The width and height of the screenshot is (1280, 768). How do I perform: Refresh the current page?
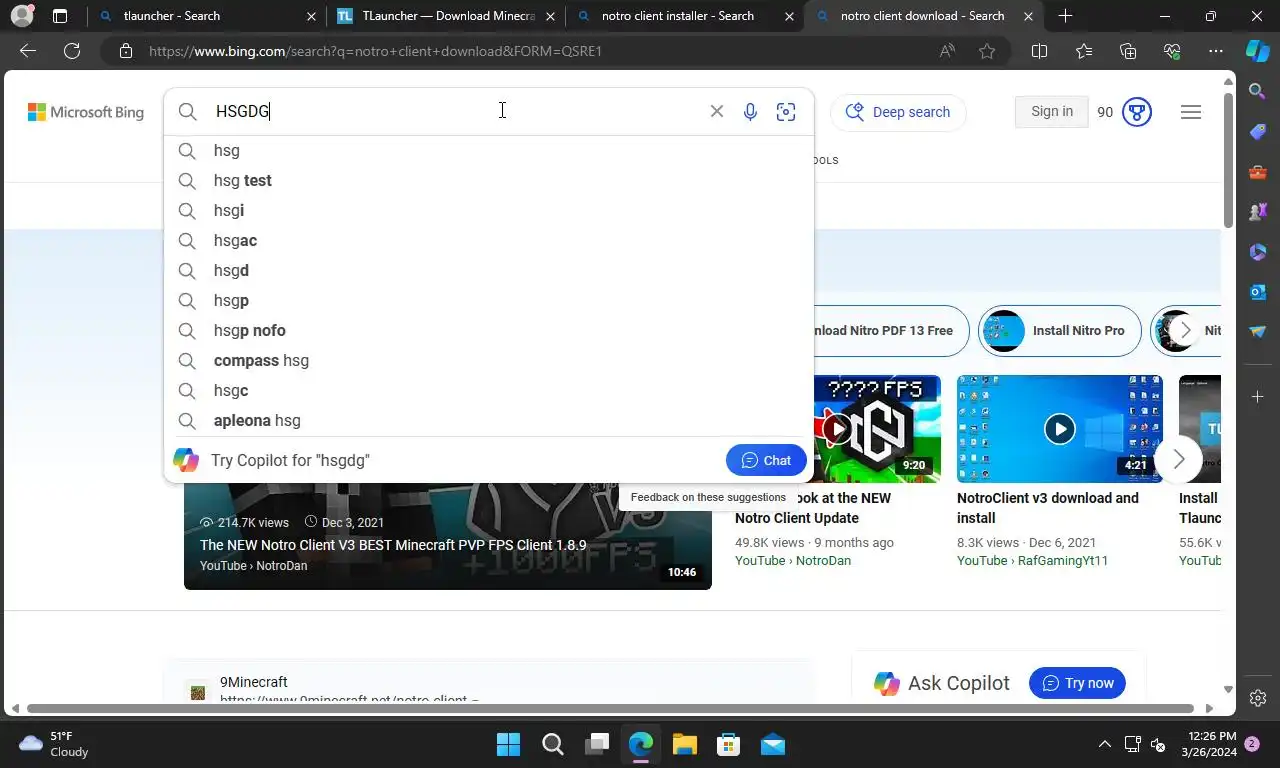coord(72,51)
